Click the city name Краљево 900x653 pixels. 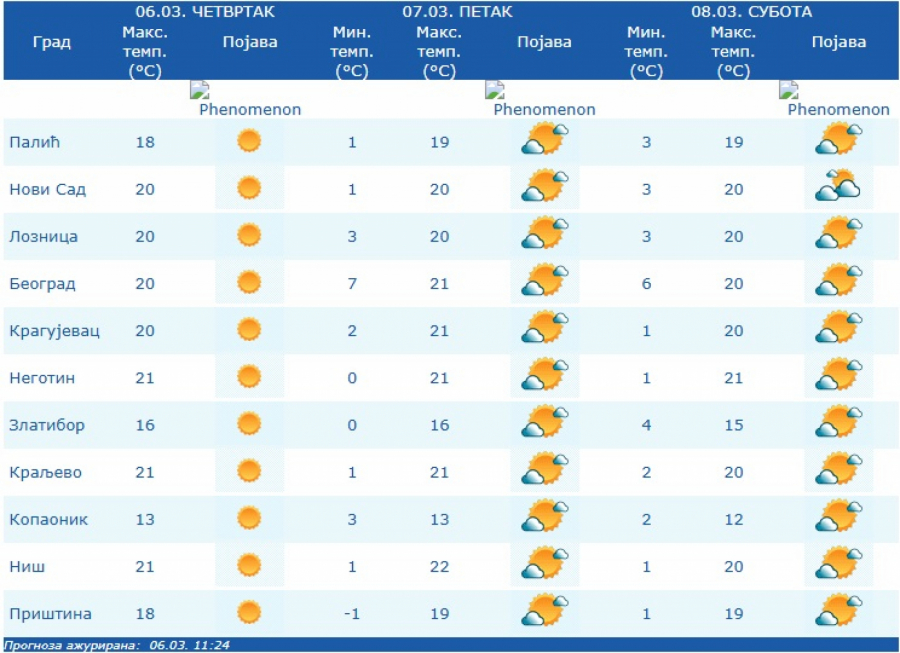(x=45, y=472)
